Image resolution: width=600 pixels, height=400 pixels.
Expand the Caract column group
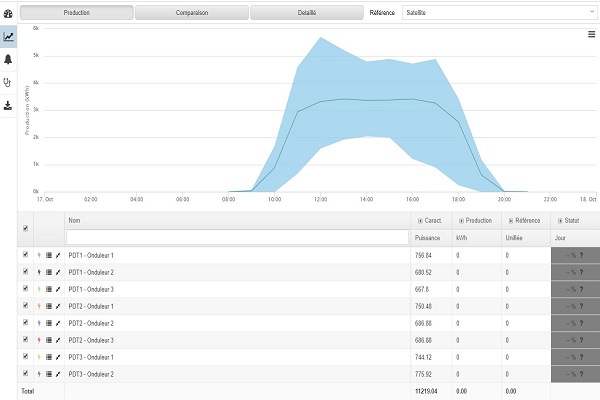[420, 221]
